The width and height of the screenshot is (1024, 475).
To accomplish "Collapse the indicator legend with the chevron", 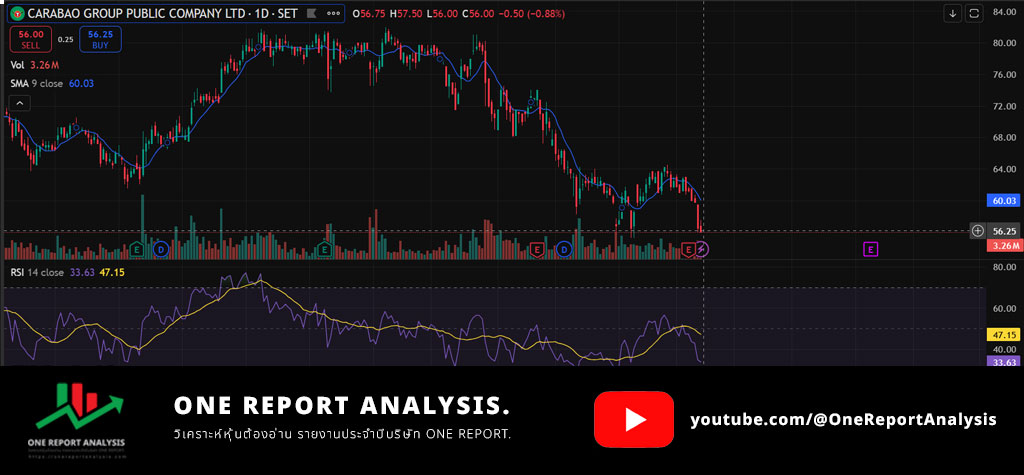I will coord(21,102).
